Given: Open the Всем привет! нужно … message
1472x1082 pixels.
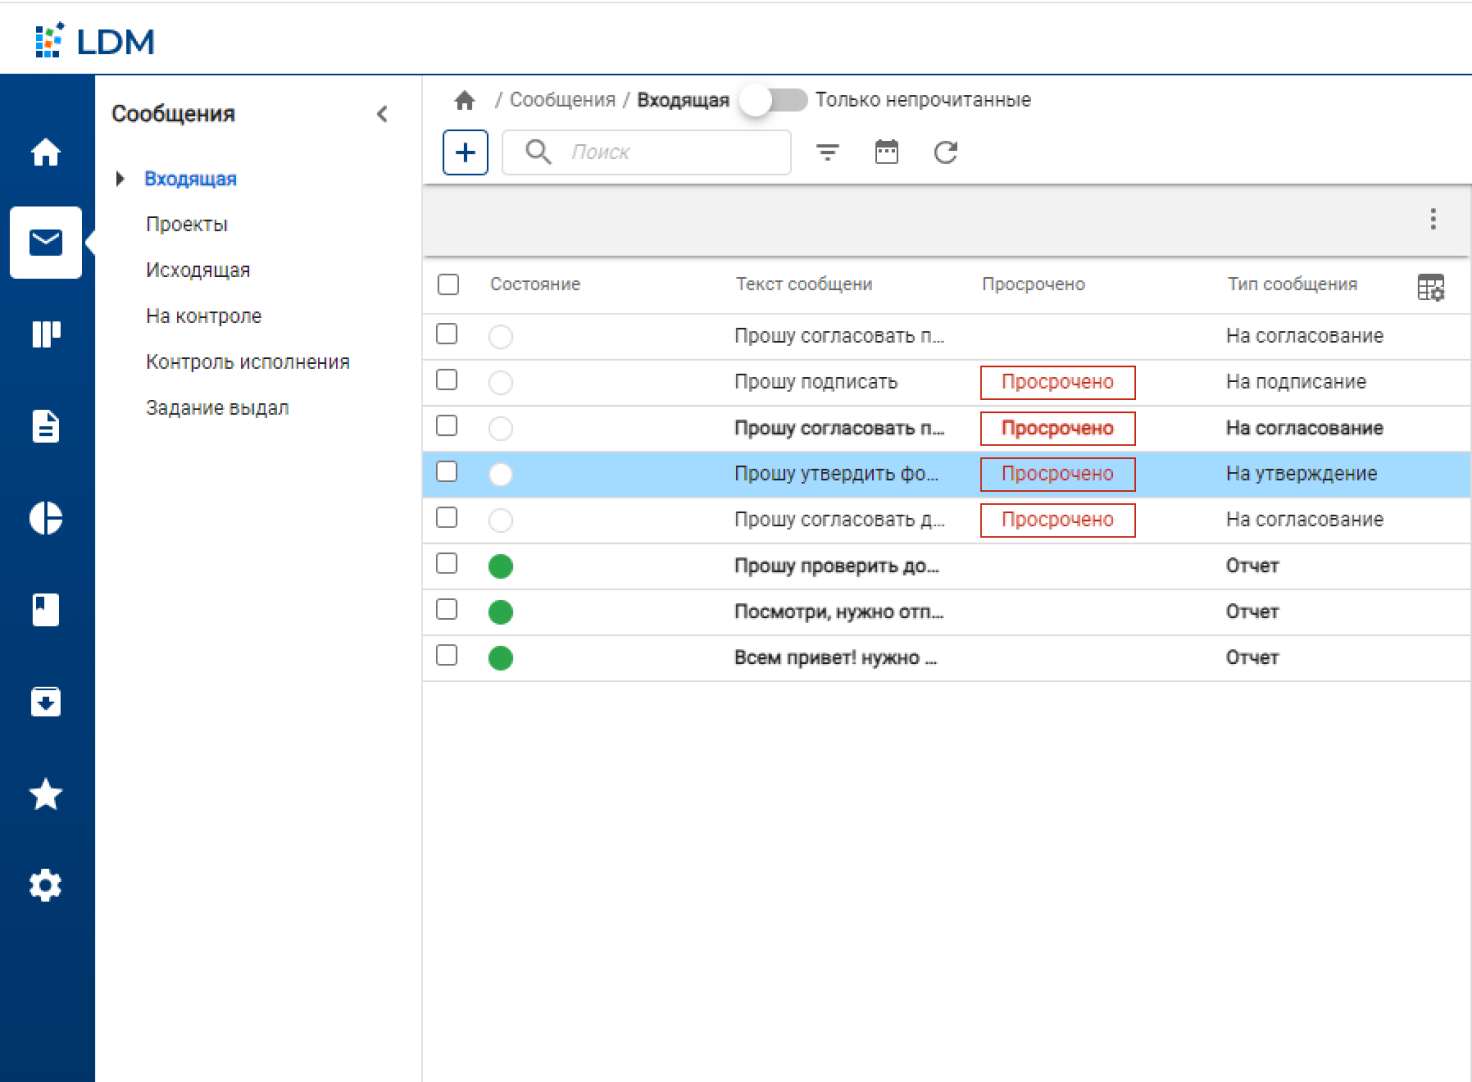Looking at the screenshot, I should (835, 658).
